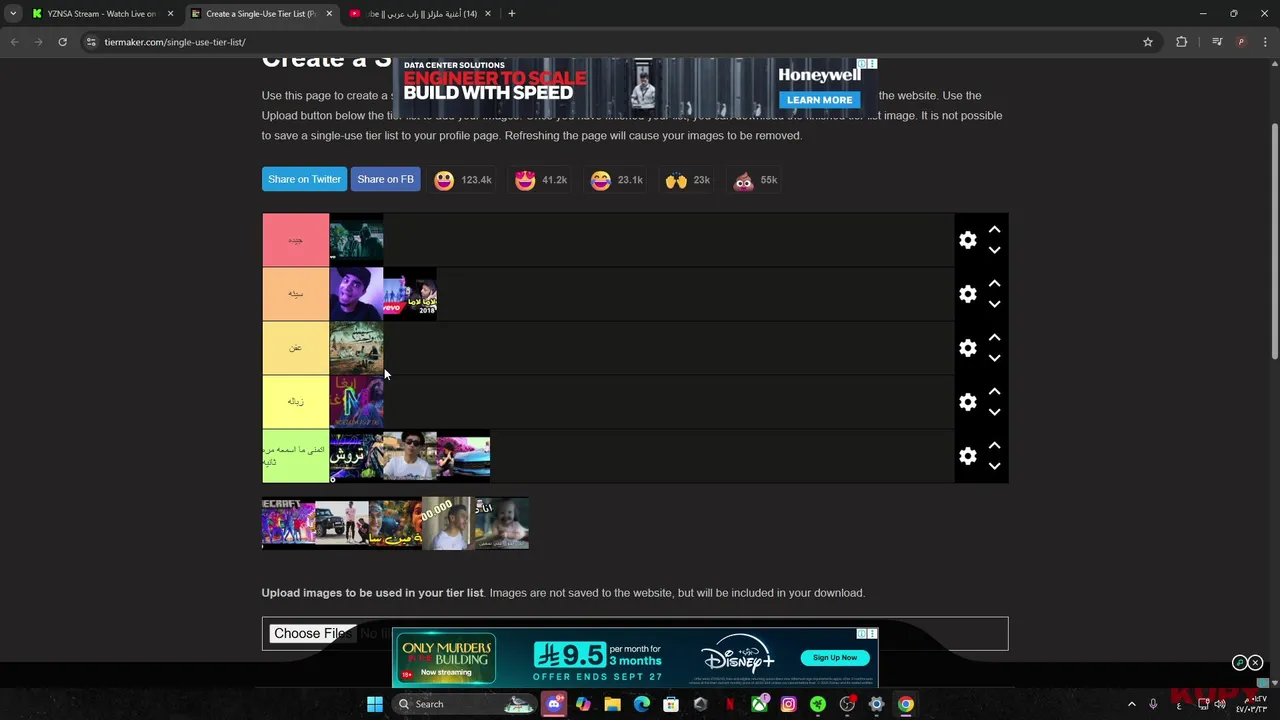Select the Create a Single-Use Tier List tab
This screenshot has height=720, width=1280.
coord(260,14)
